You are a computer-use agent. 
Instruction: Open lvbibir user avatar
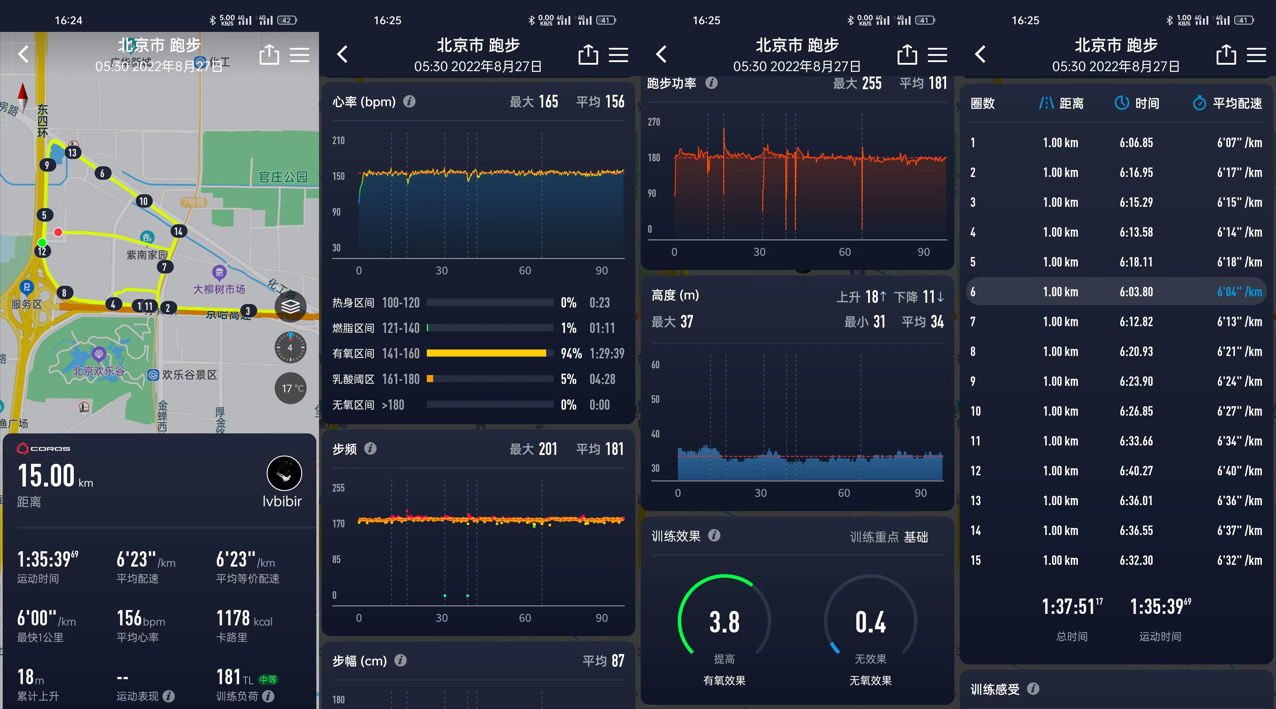click(x=284, y=473)
